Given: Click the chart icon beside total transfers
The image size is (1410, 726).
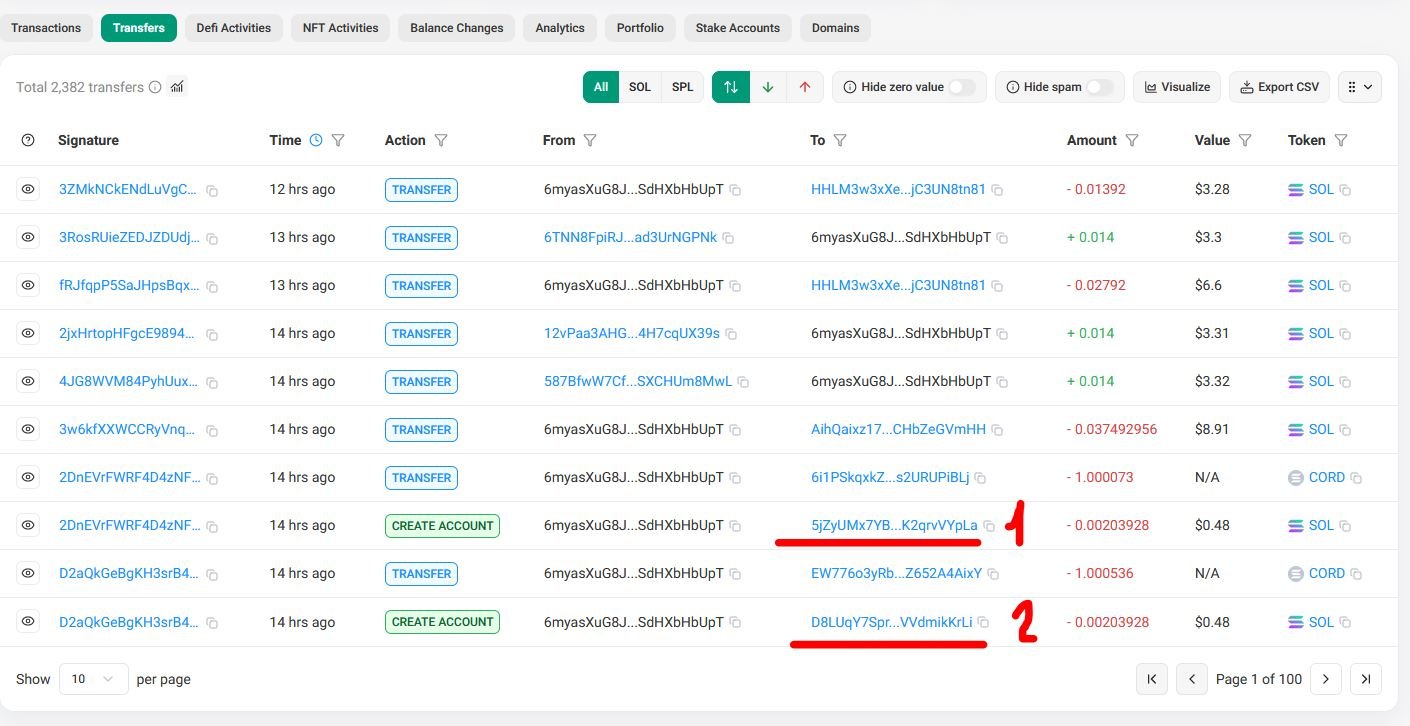Looking at the screenshot, I should [x=177, y=87].
